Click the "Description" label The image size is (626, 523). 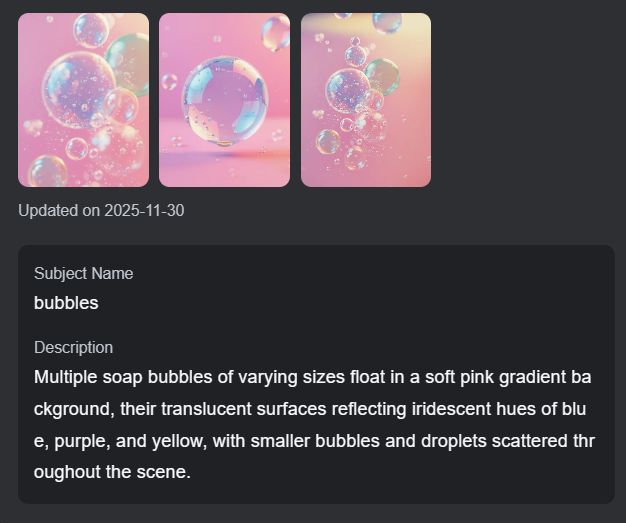pos(73,347)
